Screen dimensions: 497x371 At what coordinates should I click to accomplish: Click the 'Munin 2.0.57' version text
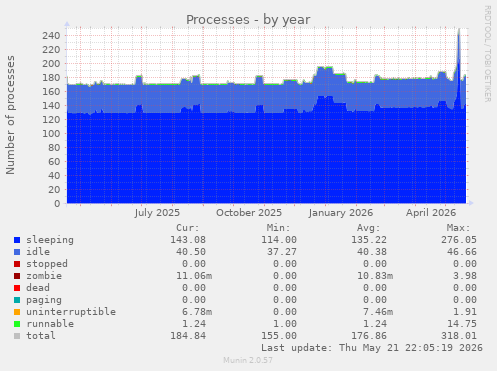pyautogui.click(x=248, y=360)
